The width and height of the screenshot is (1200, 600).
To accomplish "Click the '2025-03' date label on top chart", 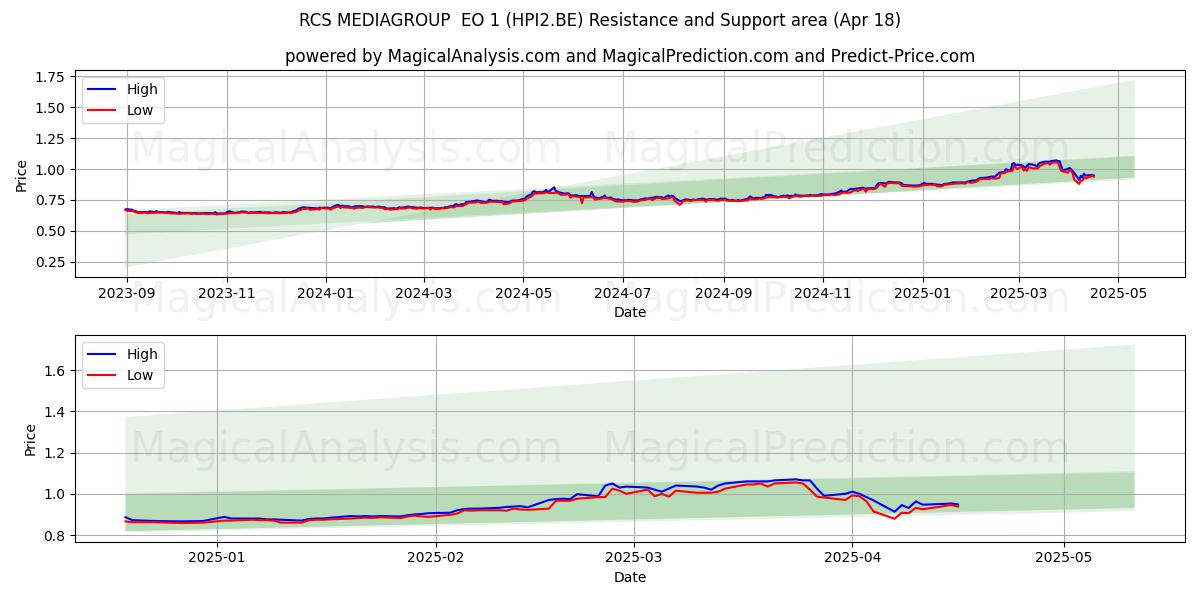I will 1019,294.
